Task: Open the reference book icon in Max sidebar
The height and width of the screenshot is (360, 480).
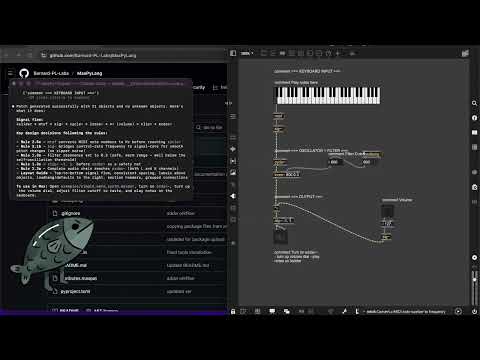Action: pyautogui.click(x=474, y=132)
